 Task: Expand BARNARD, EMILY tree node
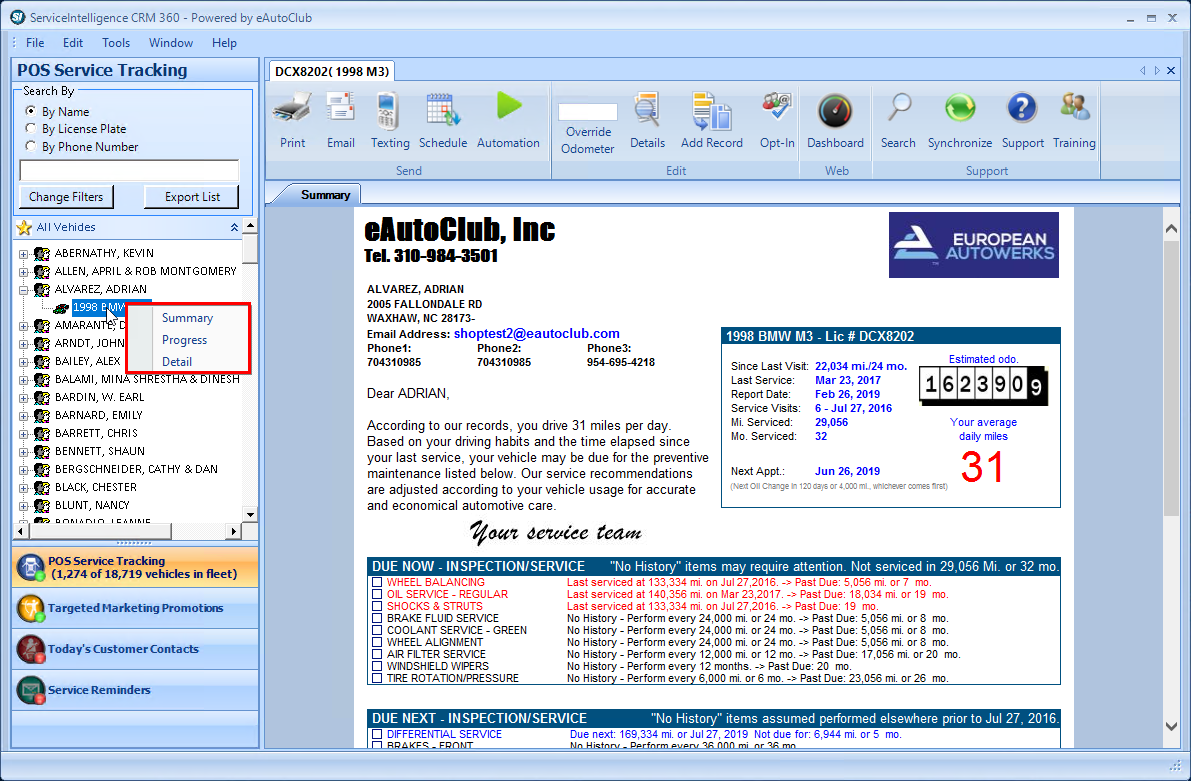[x=24, y=416]
